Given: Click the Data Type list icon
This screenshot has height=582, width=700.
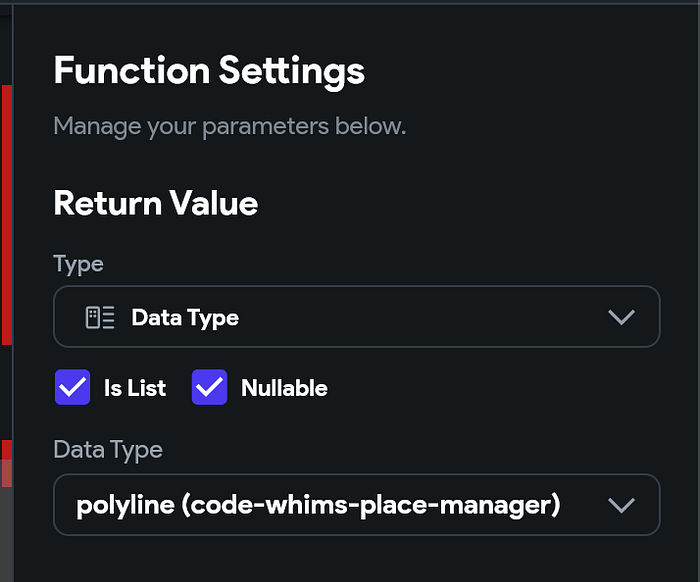Looking at the screenshot, I should tap(100, 318).
